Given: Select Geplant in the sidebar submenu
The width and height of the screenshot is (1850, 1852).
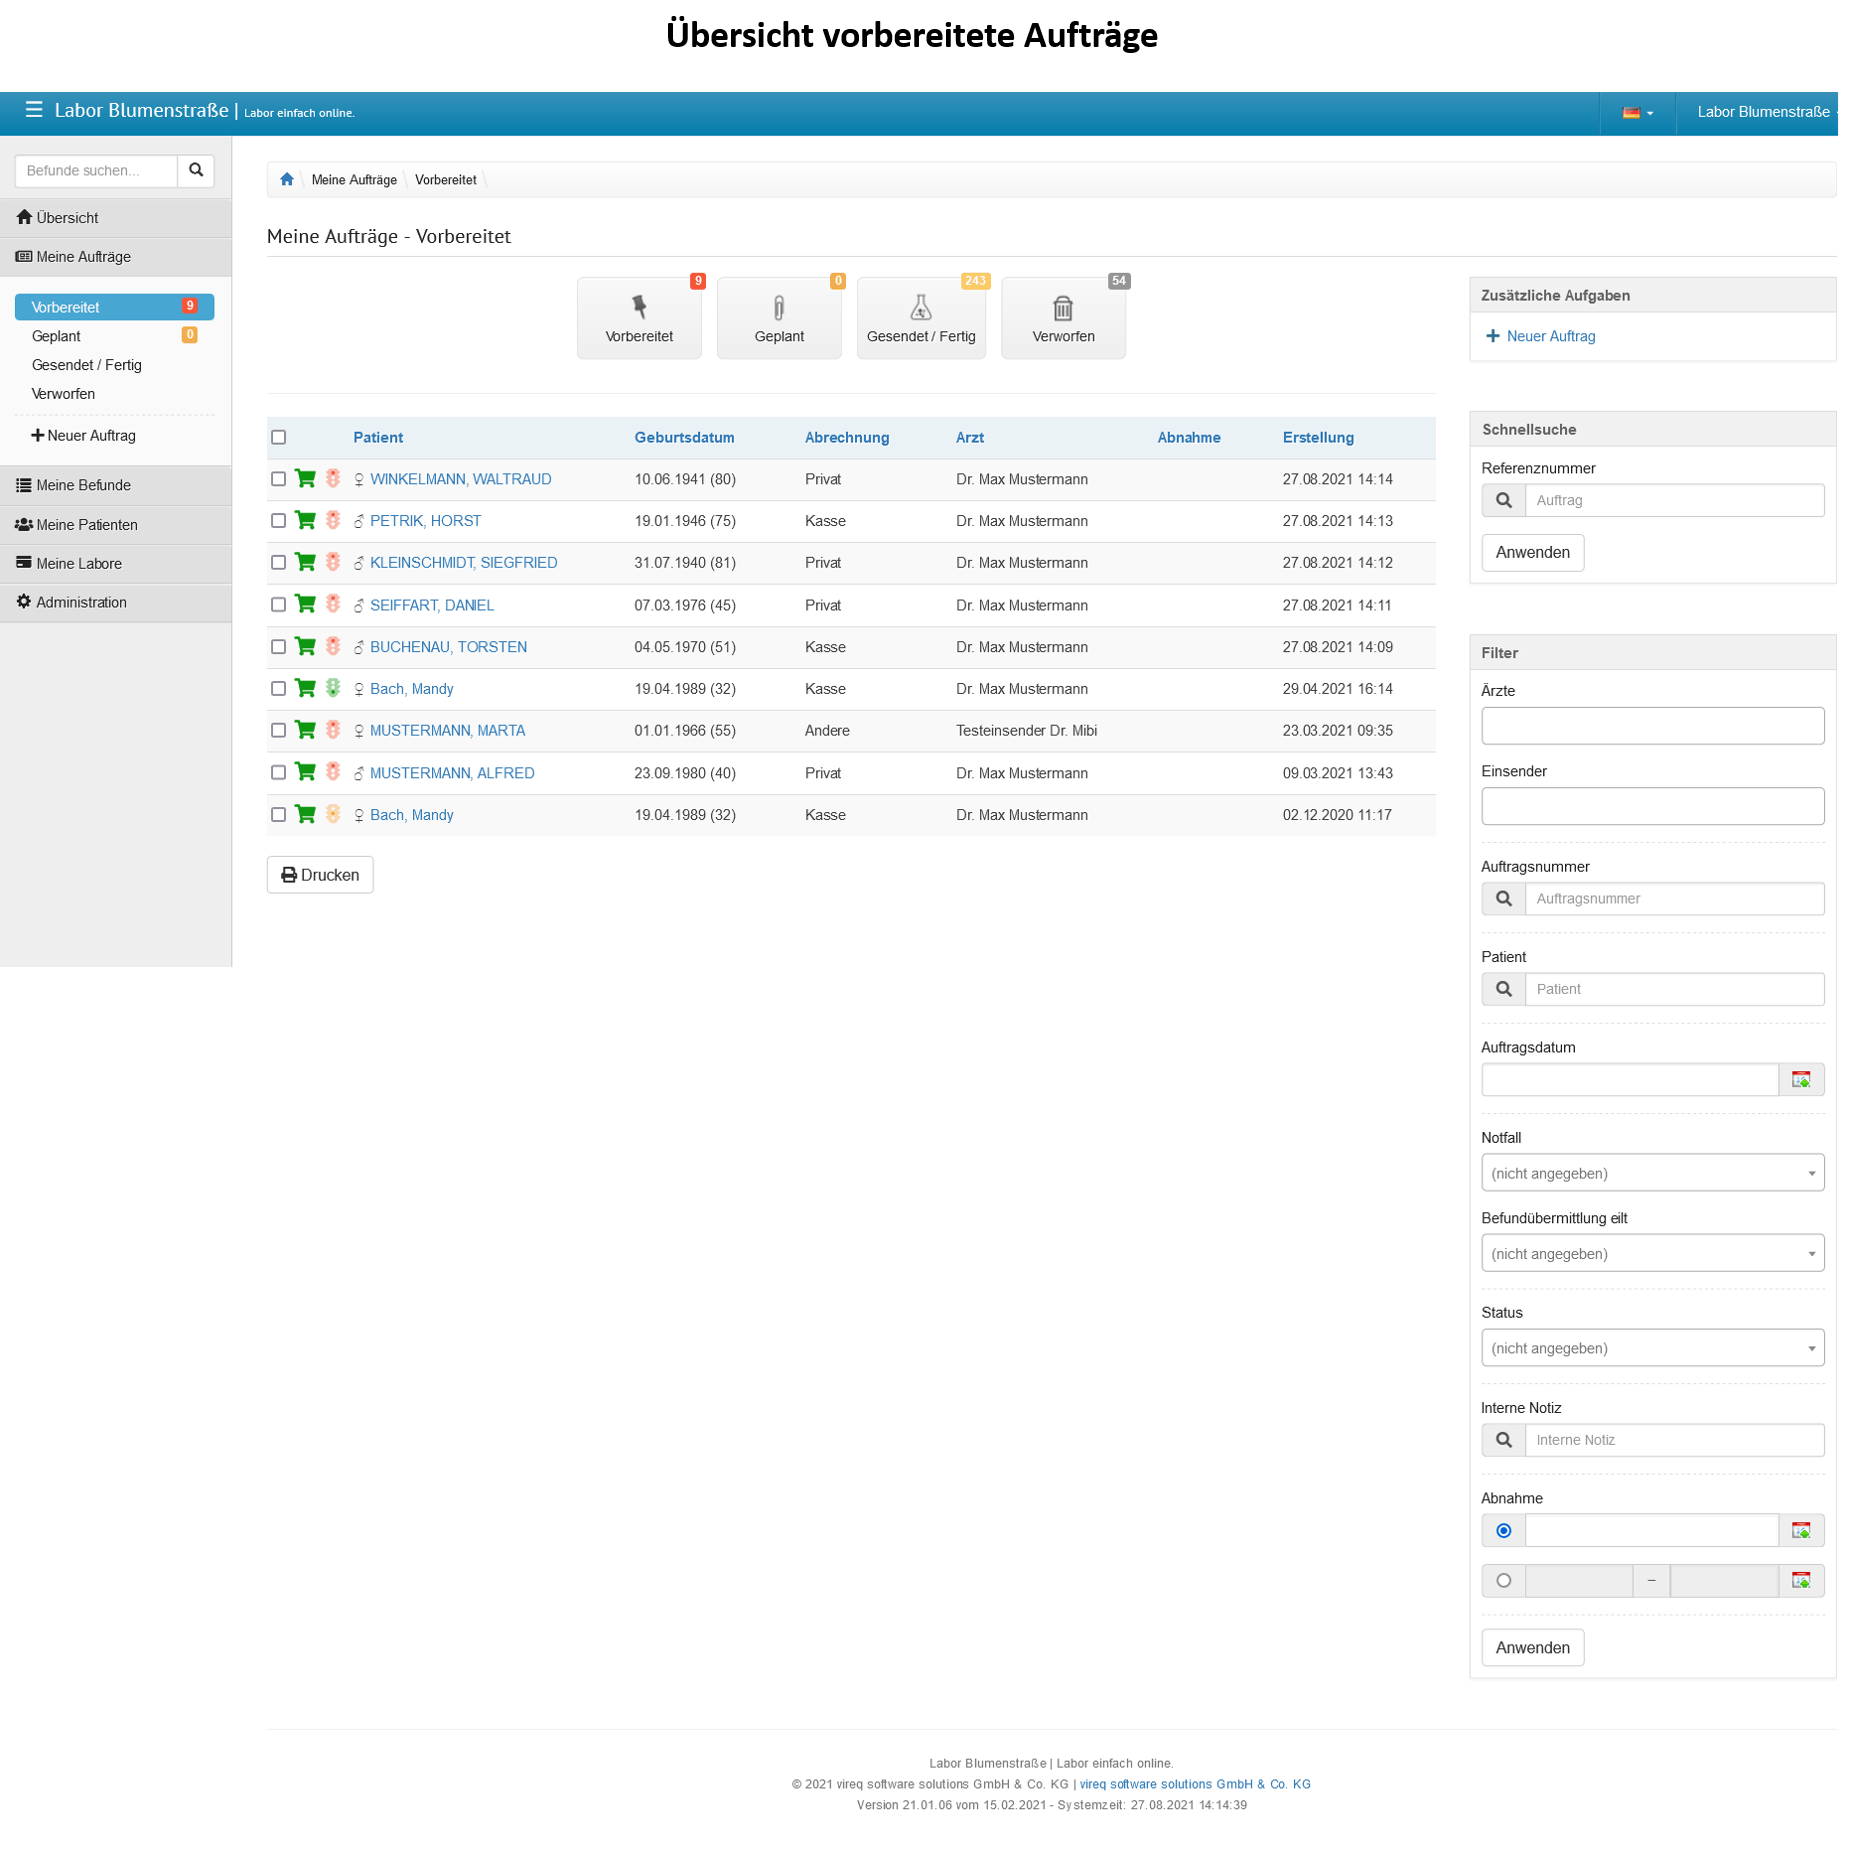Looking at the screenshot, I should 56,336.
